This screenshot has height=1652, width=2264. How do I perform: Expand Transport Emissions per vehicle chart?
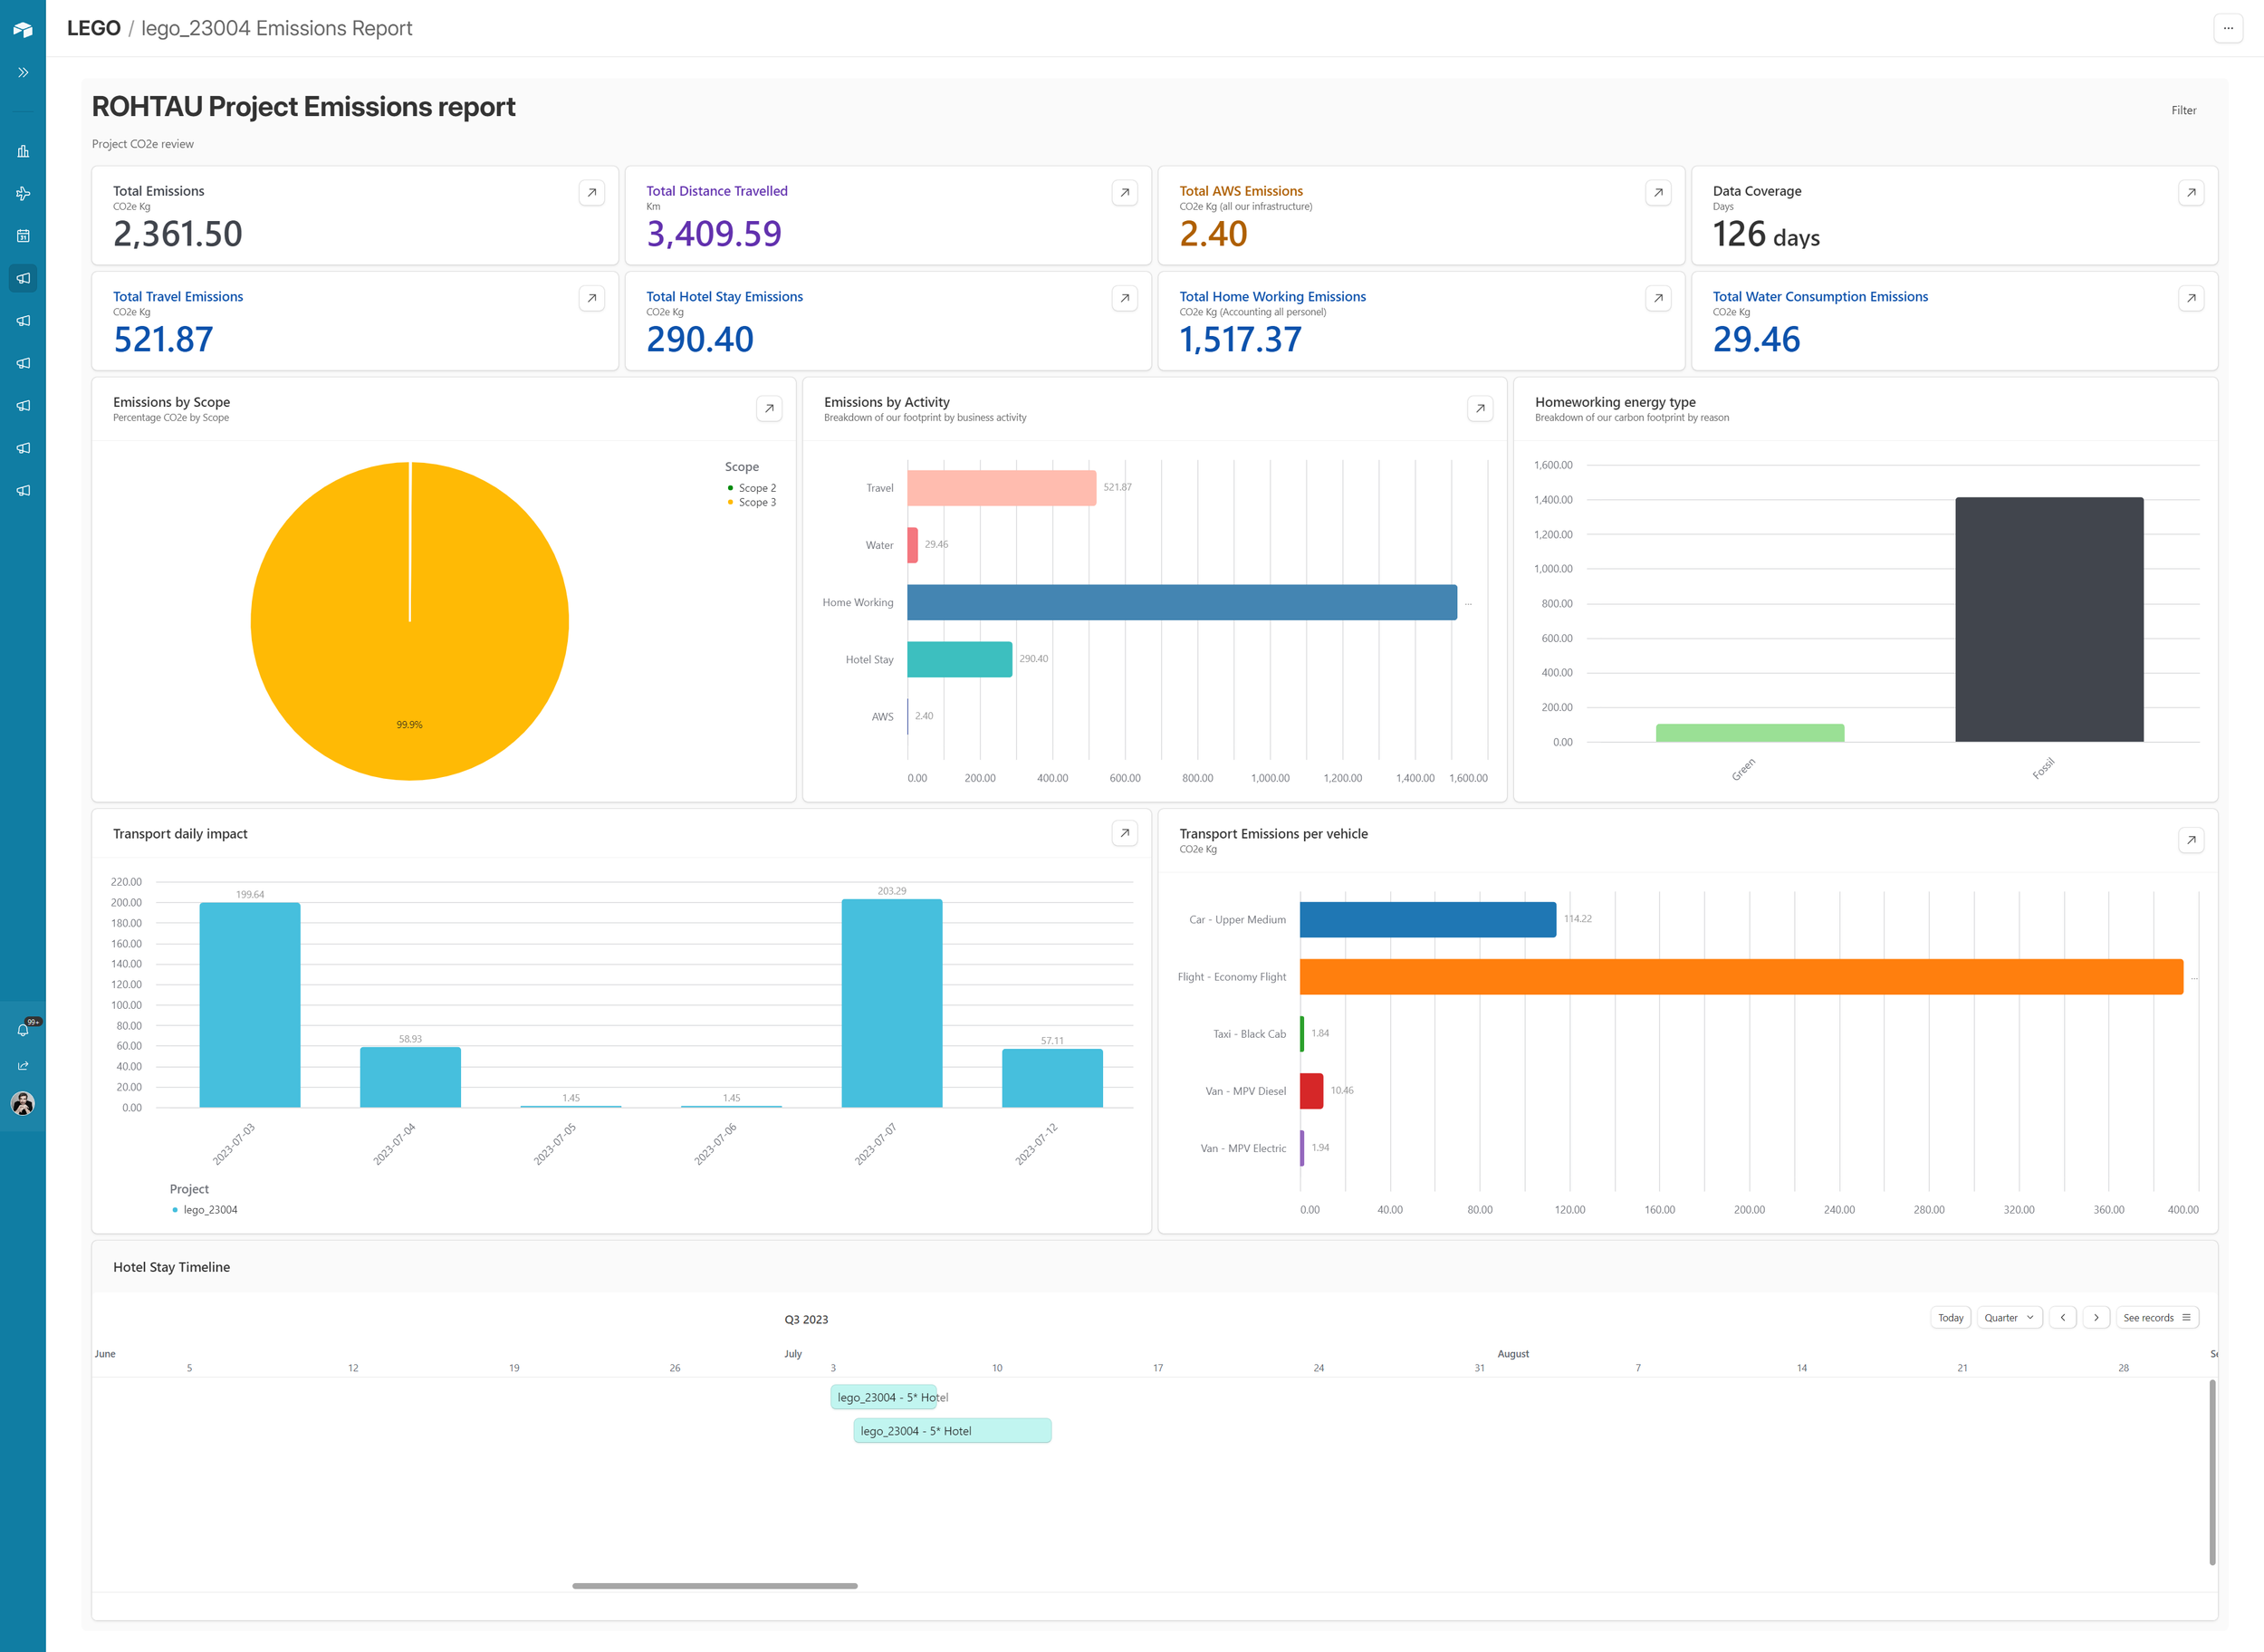[2190, 840]
